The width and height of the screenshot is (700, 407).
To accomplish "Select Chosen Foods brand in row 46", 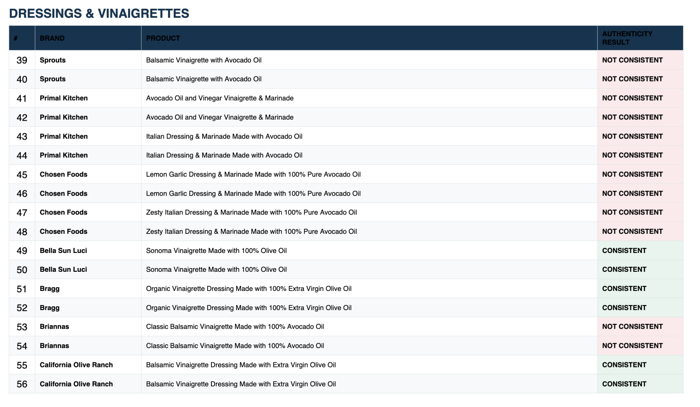I will pos(63,194).
